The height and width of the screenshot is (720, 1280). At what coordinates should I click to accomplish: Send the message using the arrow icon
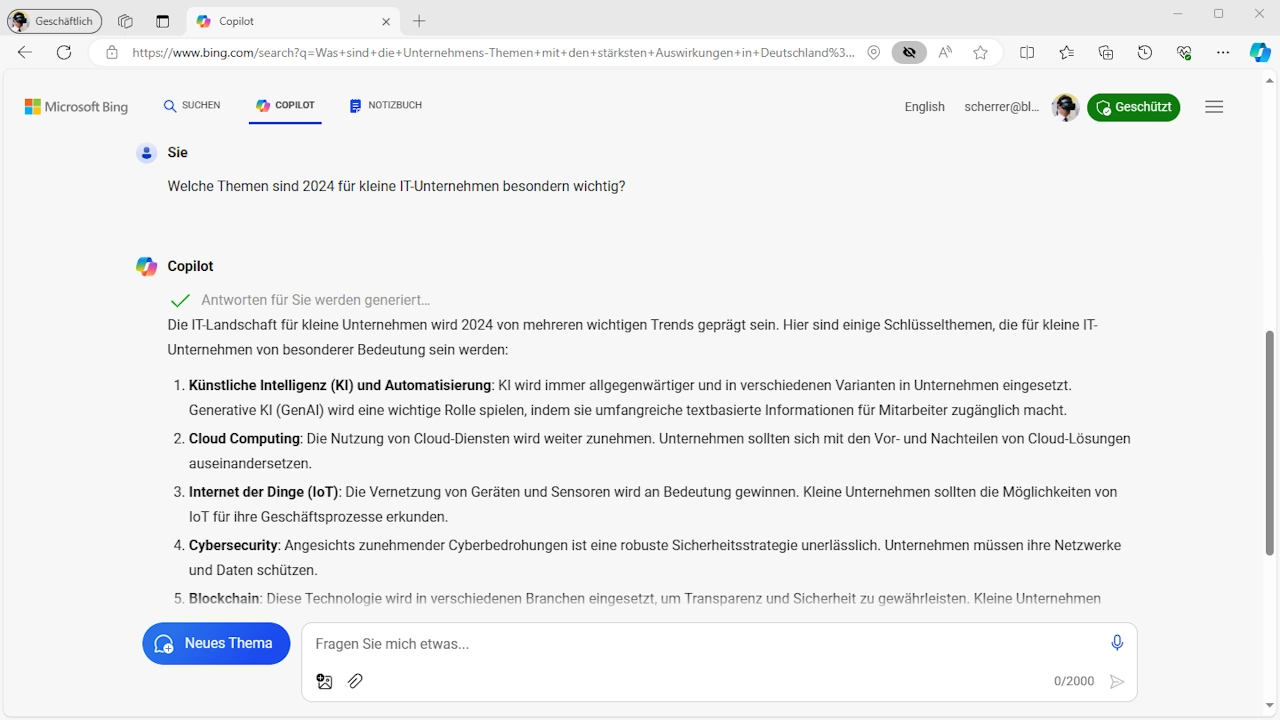coord(1117,681)
